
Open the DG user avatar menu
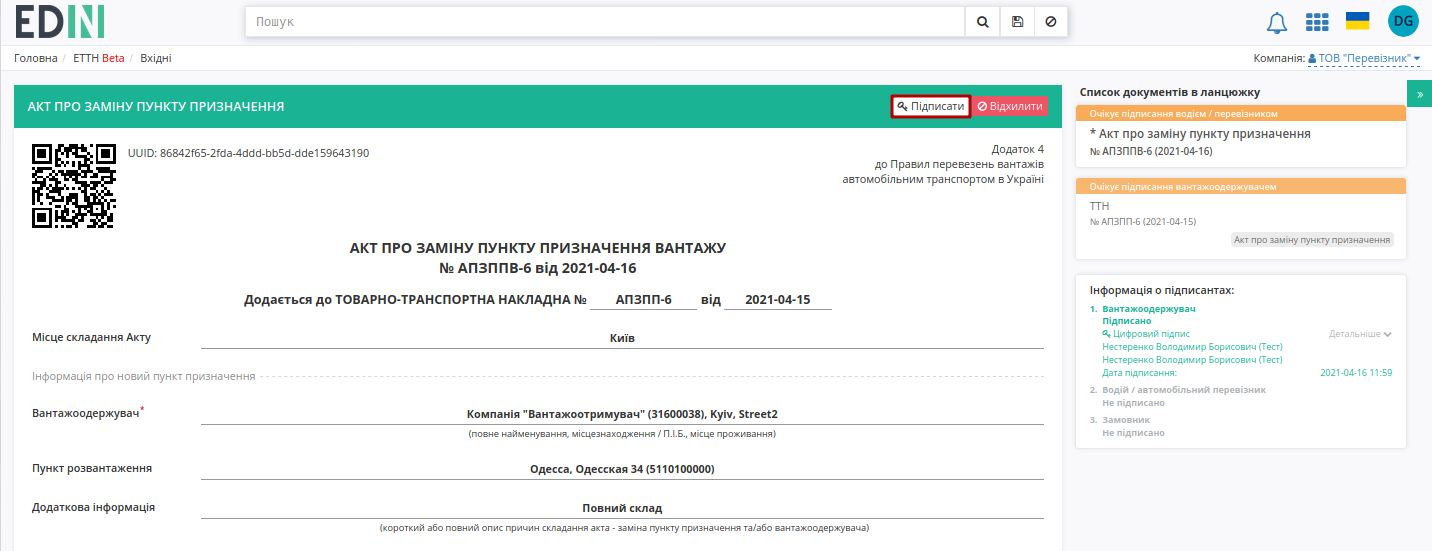(x=1403, y=21)
